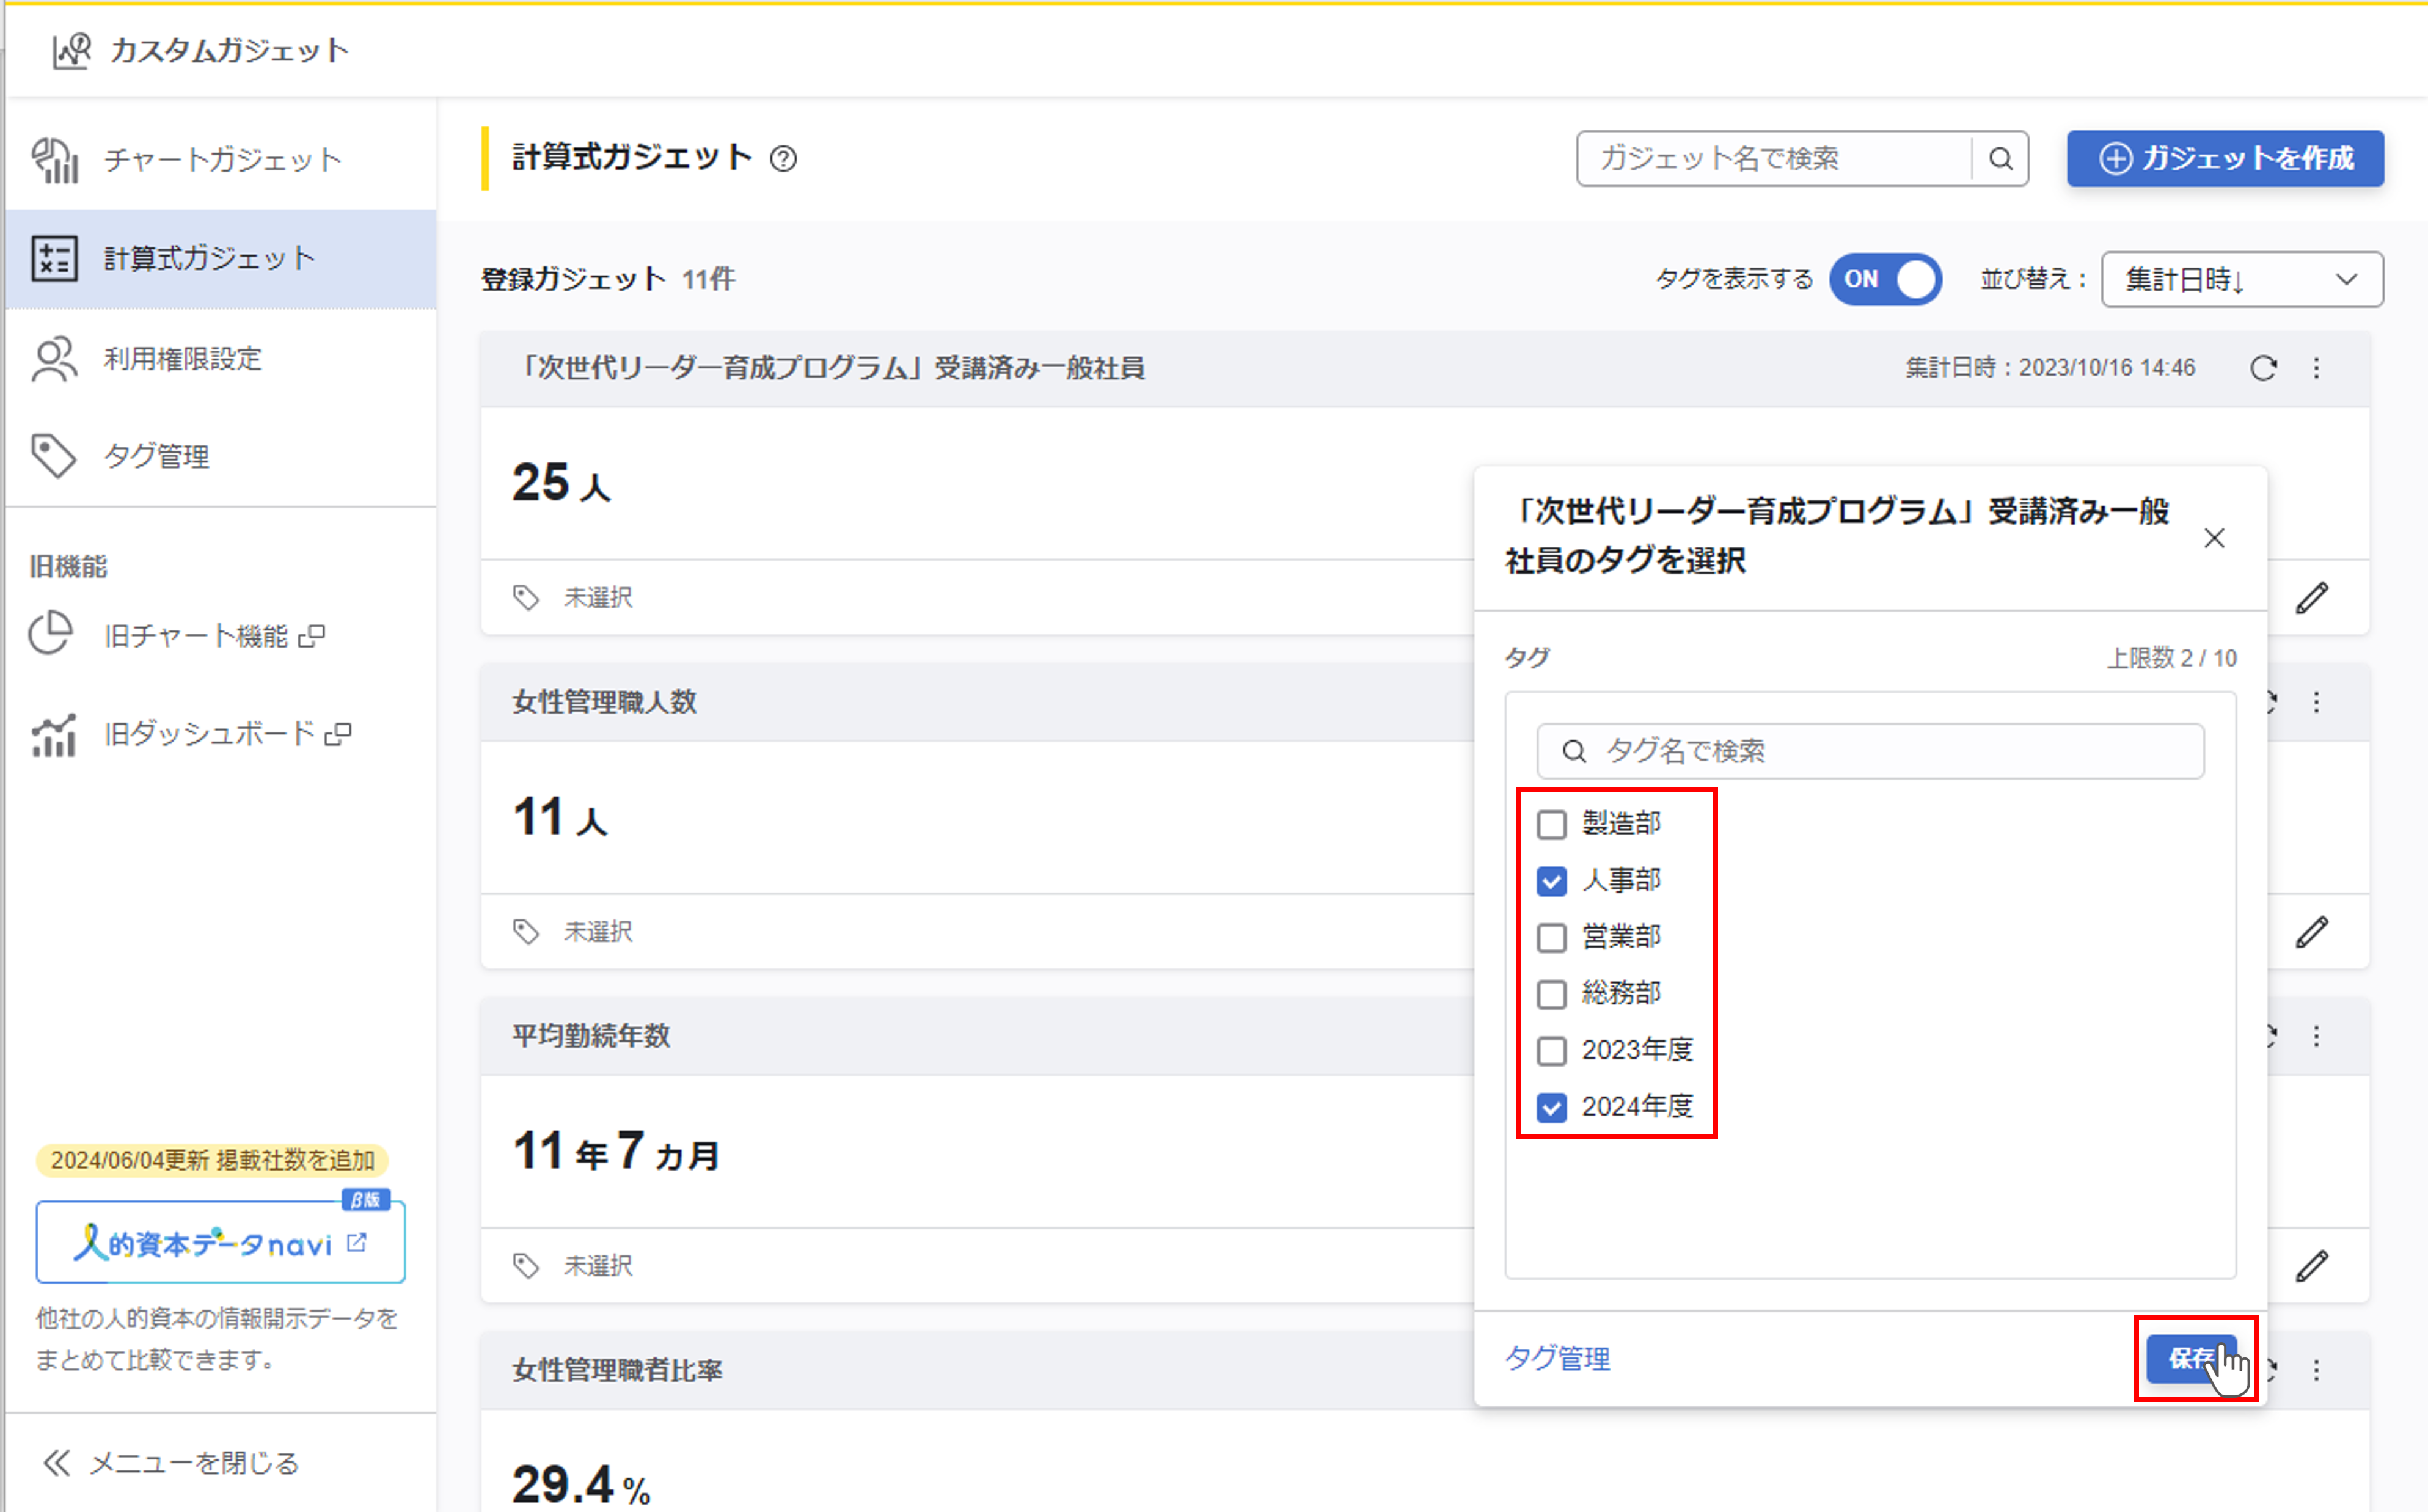This screenshot has height=1512, width=2428.
Task: Click the タグ名で検索 input field
Action: 1870,751
